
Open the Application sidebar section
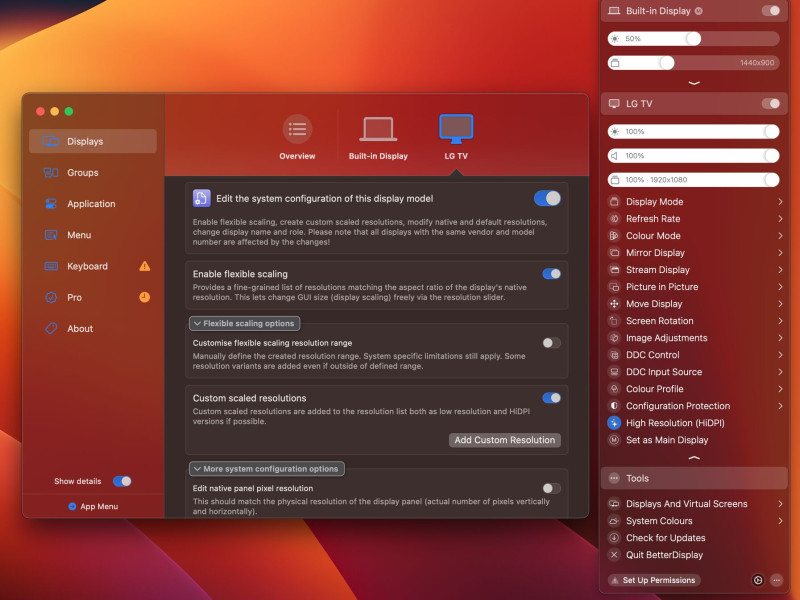point(93,204)
